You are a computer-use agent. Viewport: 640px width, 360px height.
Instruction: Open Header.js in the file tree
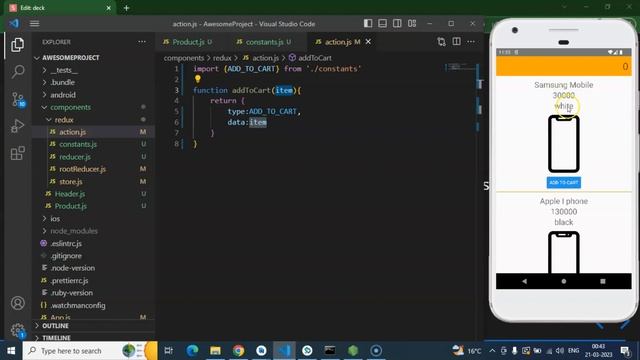pos(70,194)
